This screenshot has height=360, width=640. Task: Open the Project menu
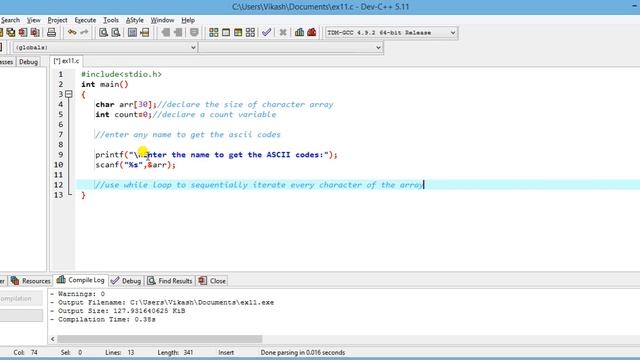coord(57,20)
